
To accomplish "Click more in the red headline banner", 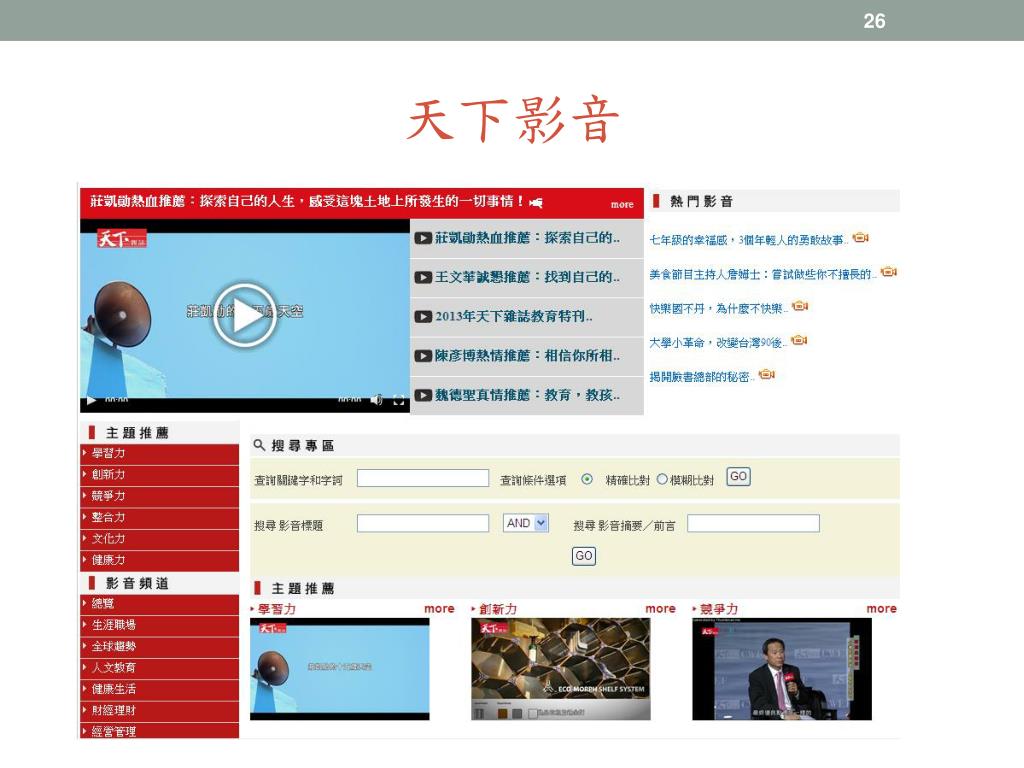I will click(x=622, y=204).
